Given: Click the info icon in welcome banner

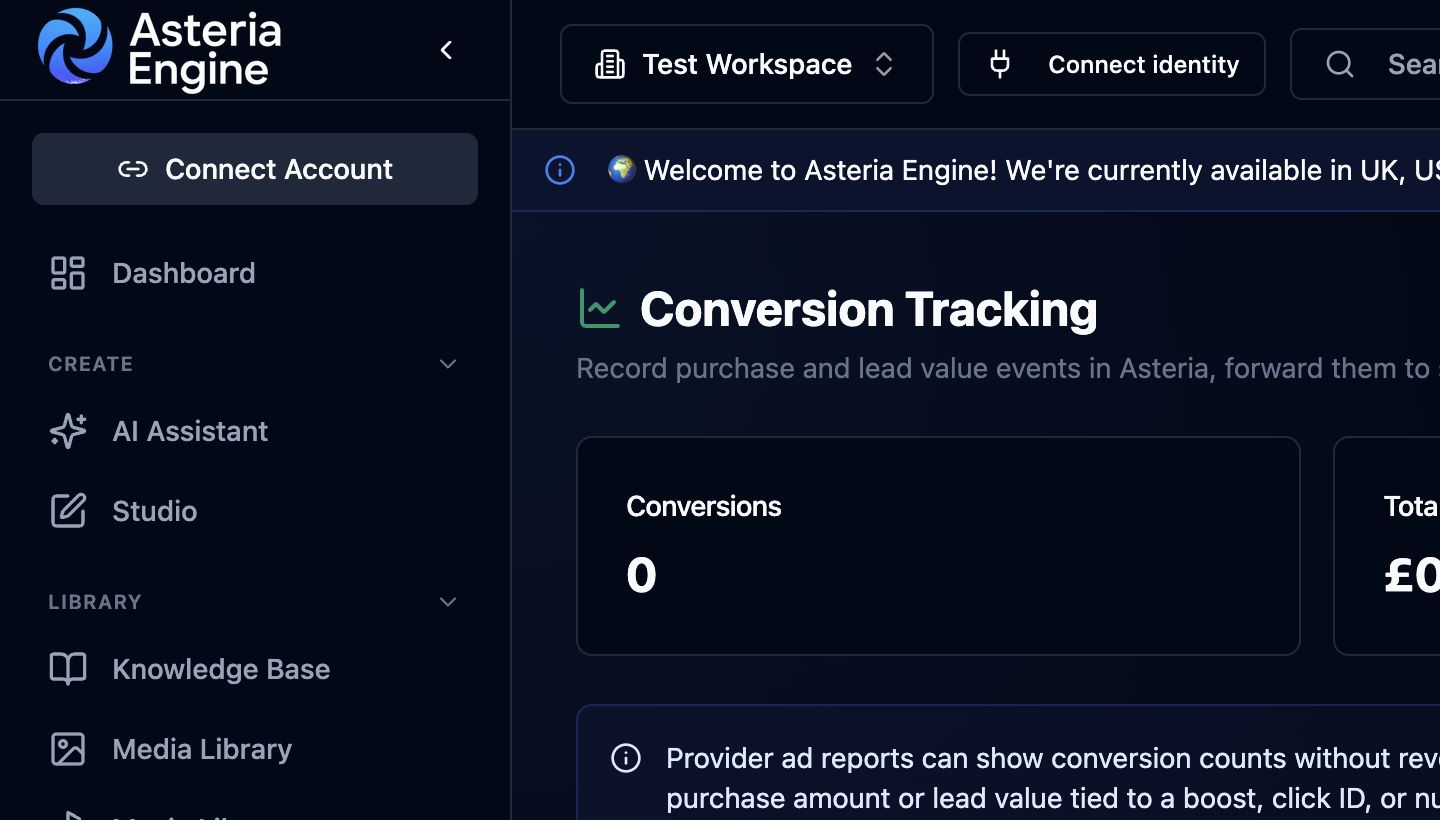Looking at the screenshot, I should tap(560, 170).
